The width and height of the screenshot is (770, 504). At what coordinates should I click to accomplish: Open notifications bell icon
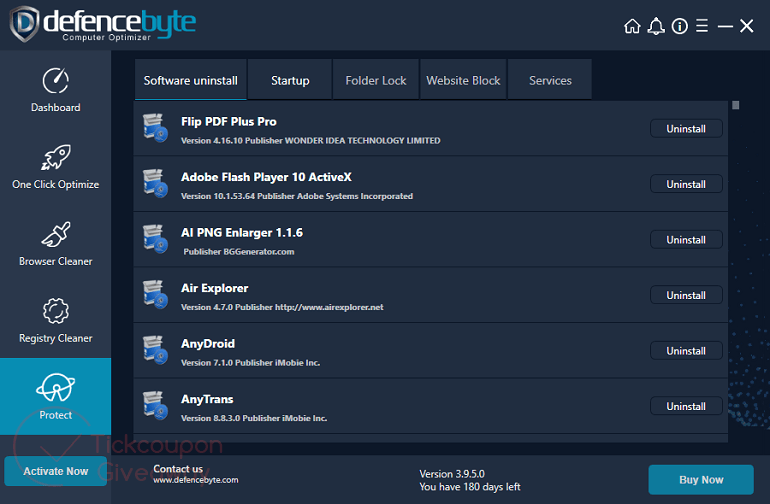656,26
